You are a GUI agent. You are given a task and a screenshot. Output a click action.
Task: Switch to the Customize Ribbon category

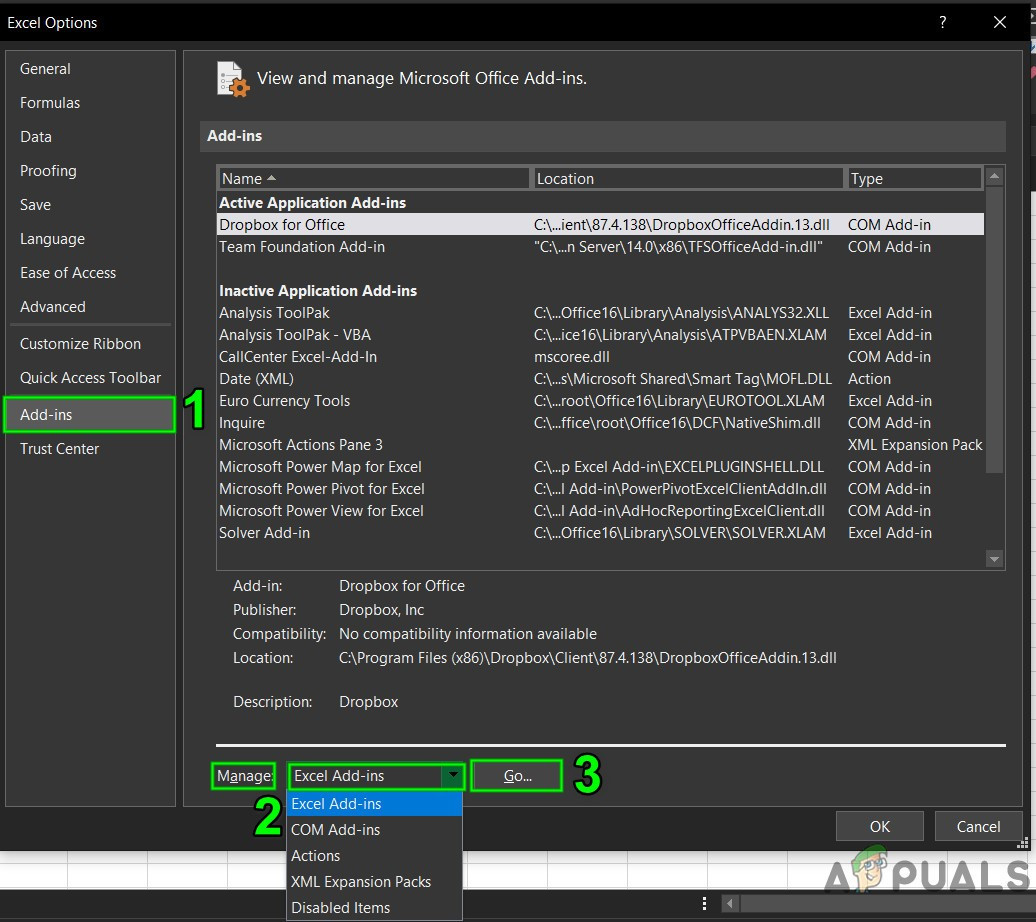click(81, 344)
